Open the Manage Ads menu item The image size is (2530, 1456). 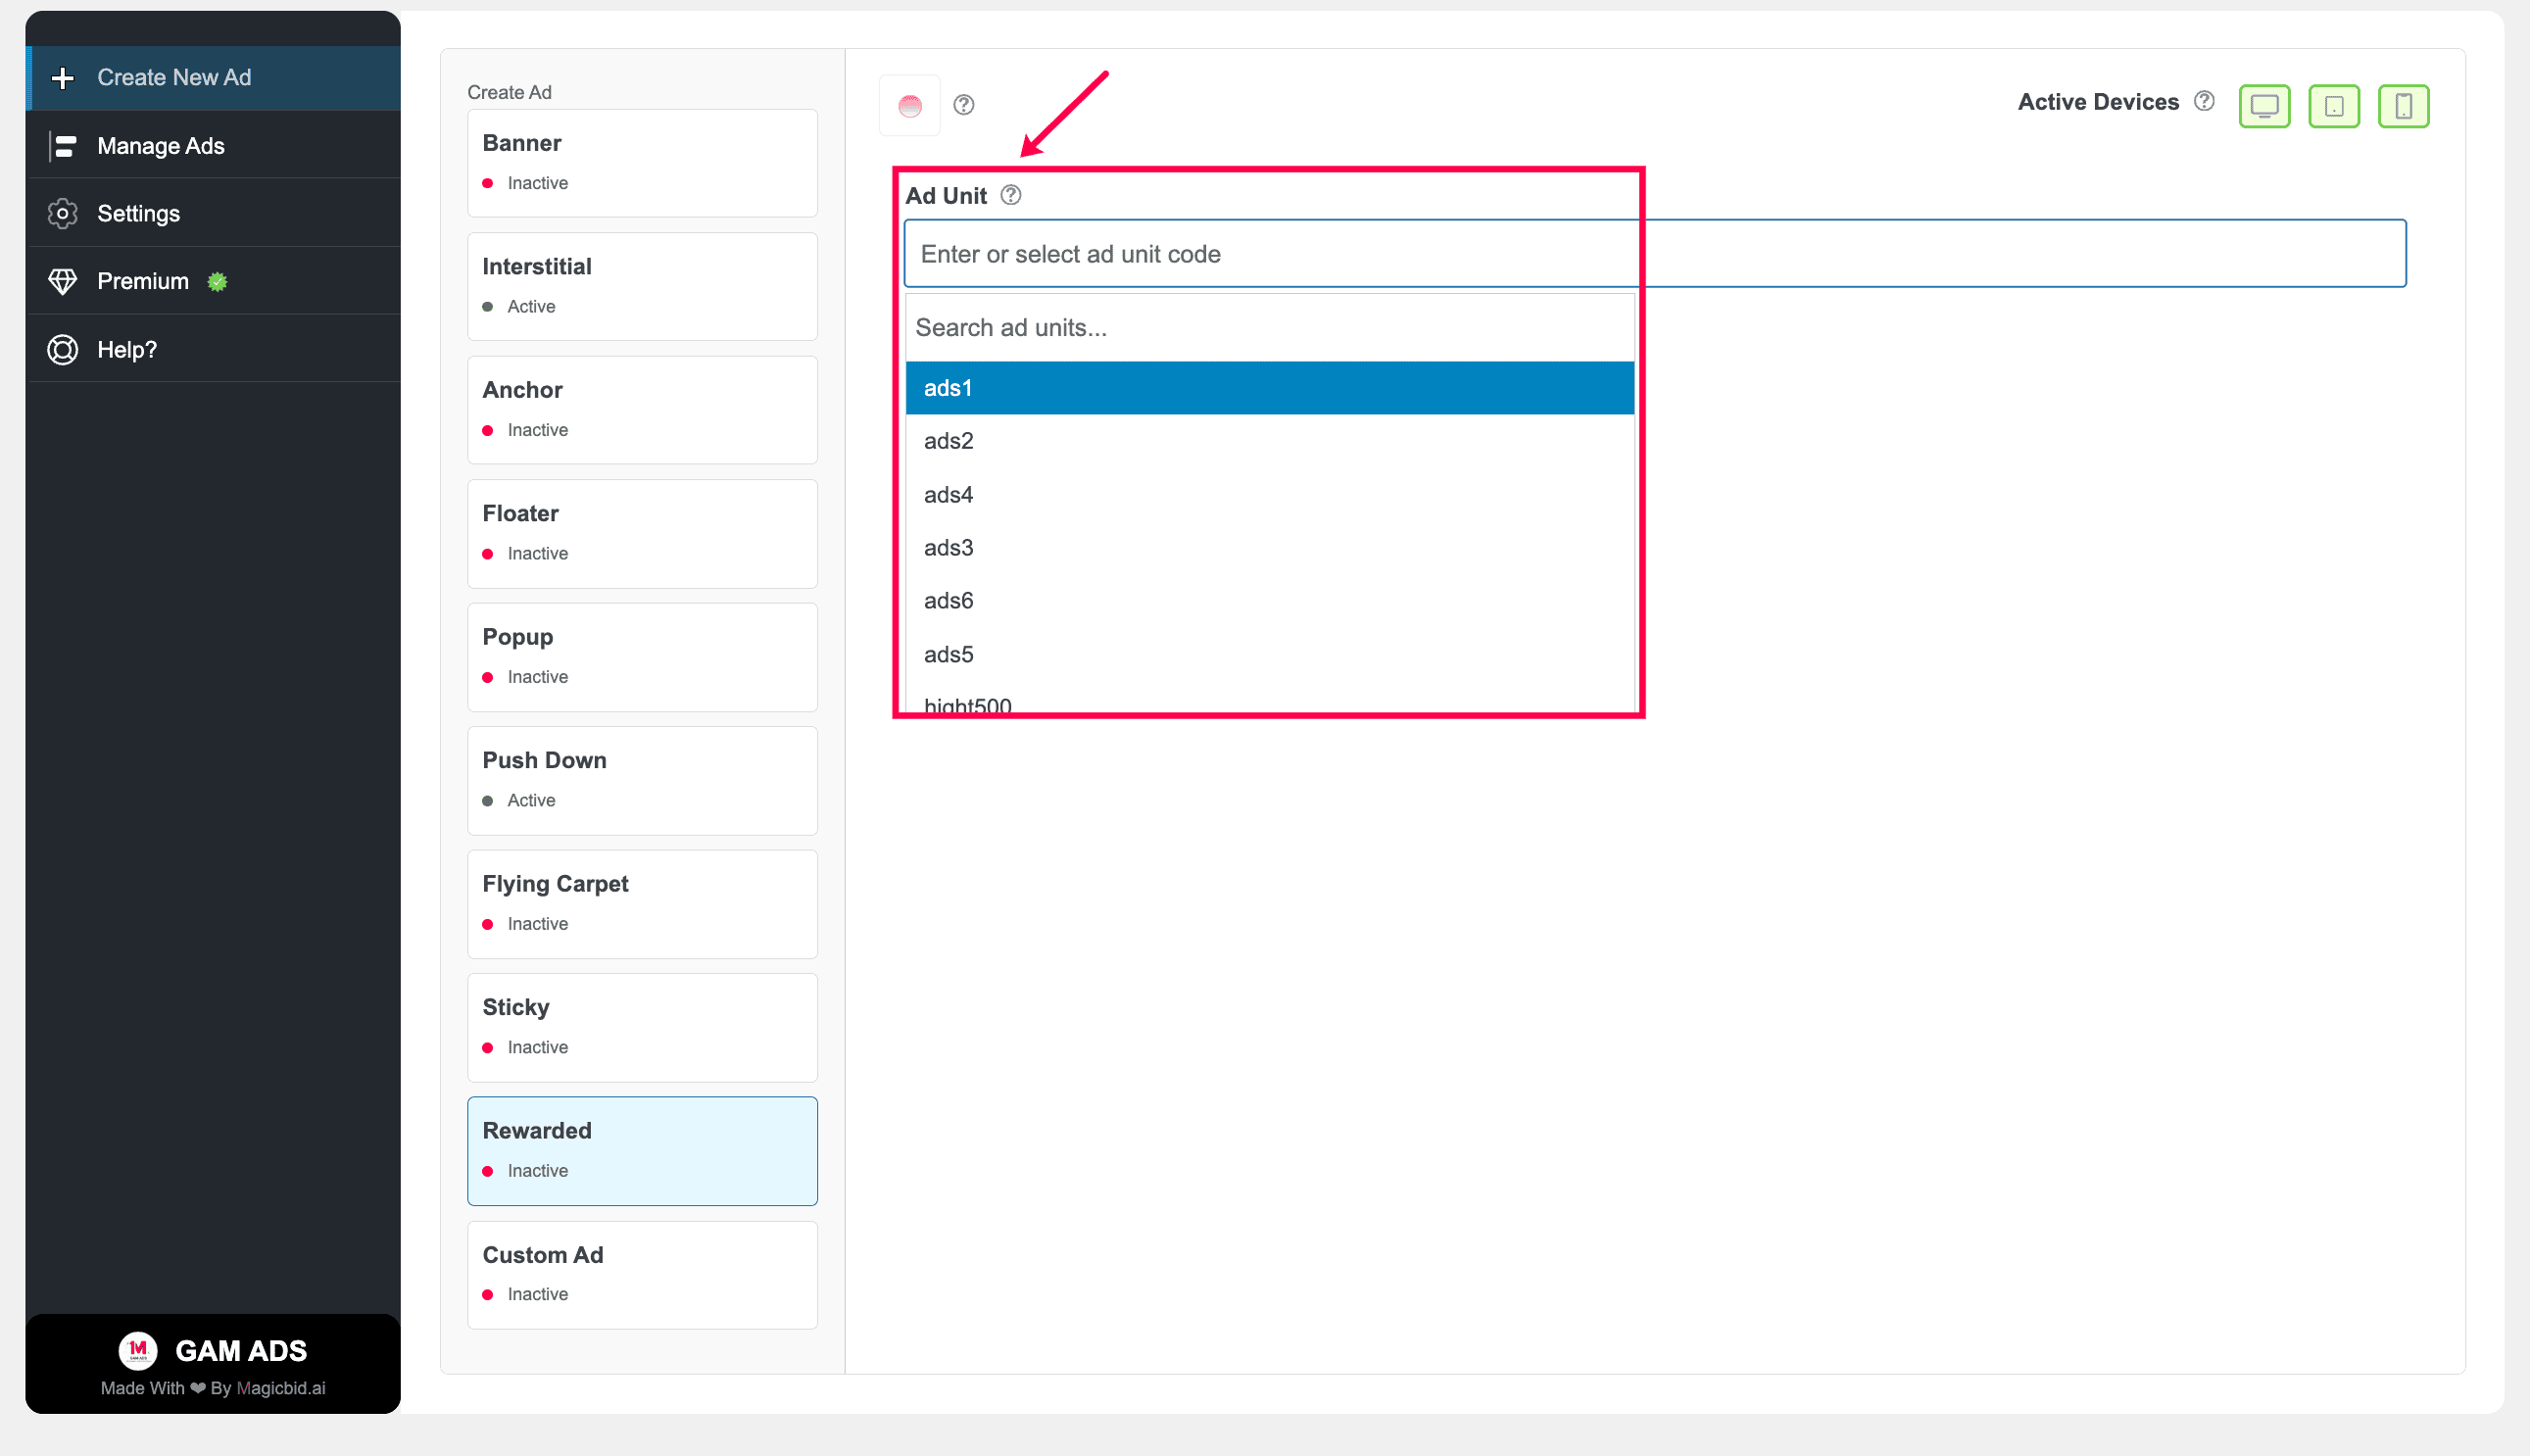point(214,146)
